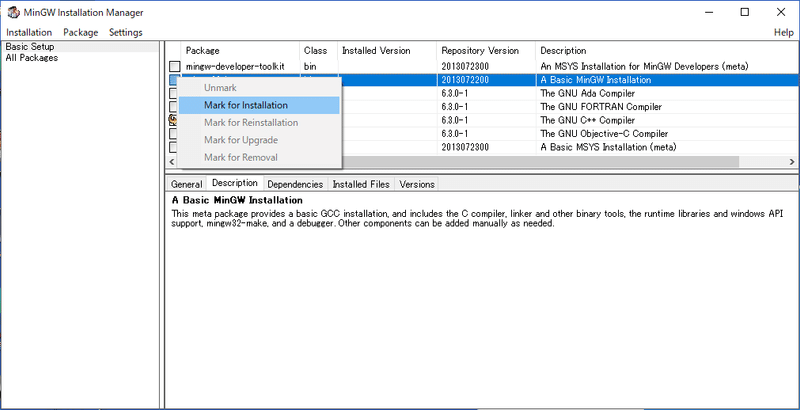Click Mark for Removal menu entry
The width and height of the screenshot is (800, 410).
tap(259, 157)
